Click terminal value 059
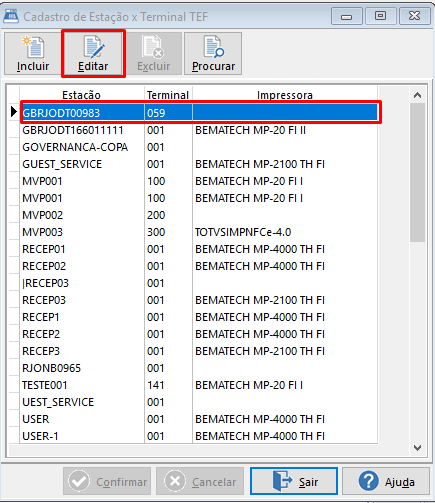The height and width of the screenshot is (503, 435). (156, 113)
